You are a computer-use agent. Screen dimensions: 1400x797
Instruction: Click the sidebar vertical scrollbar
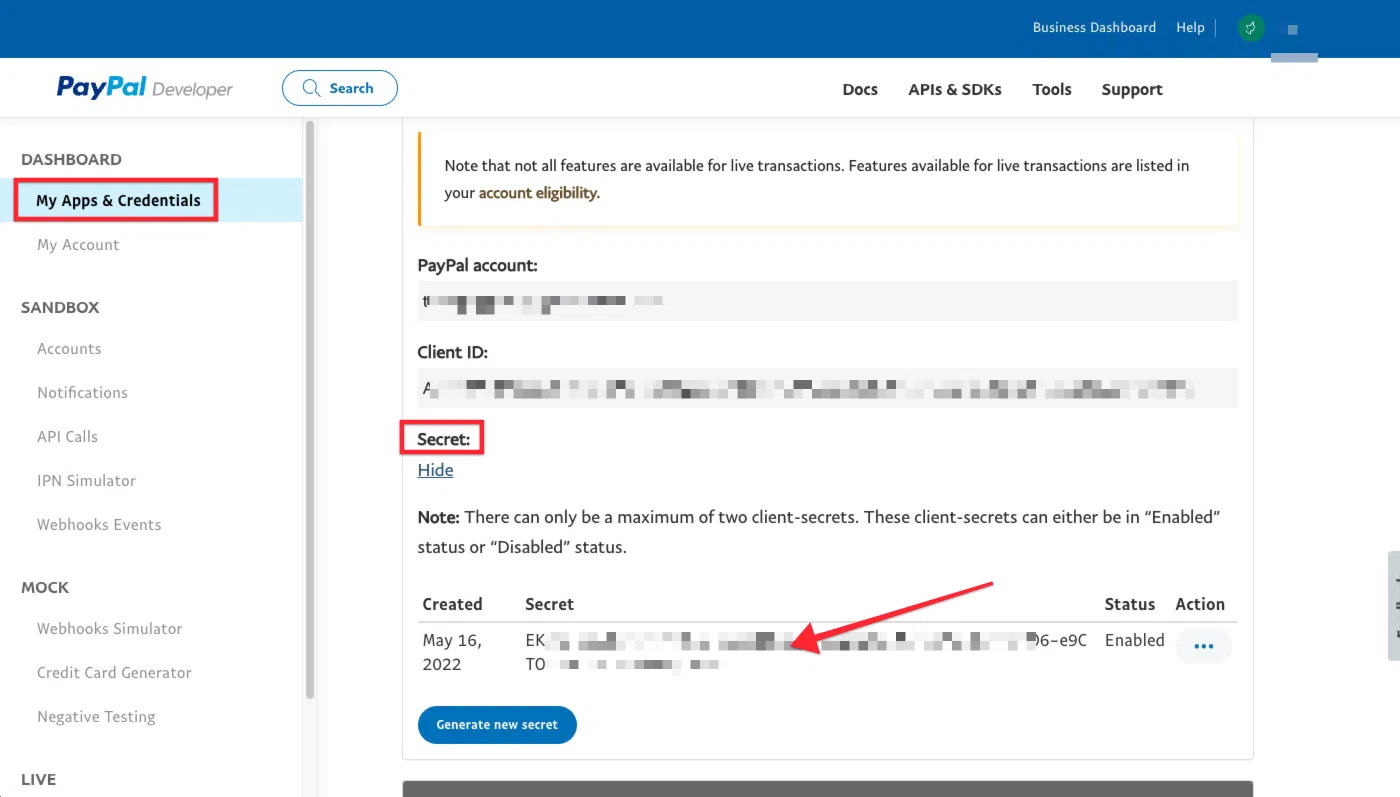(310, 400)
